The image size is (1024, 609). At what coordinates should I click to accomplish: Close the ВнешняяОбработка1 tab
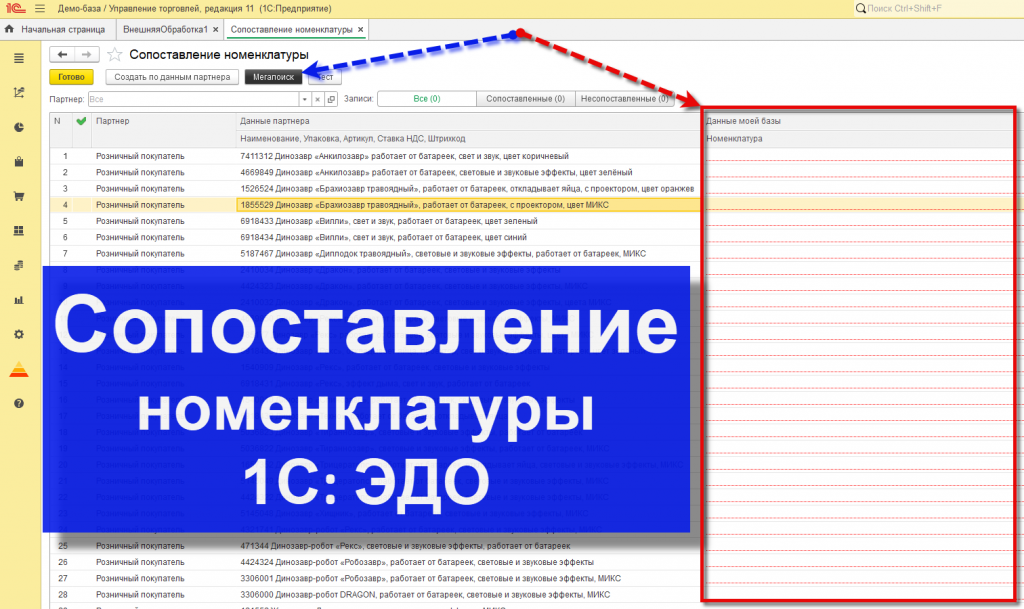pyautogui.click(x=216, y=29)
